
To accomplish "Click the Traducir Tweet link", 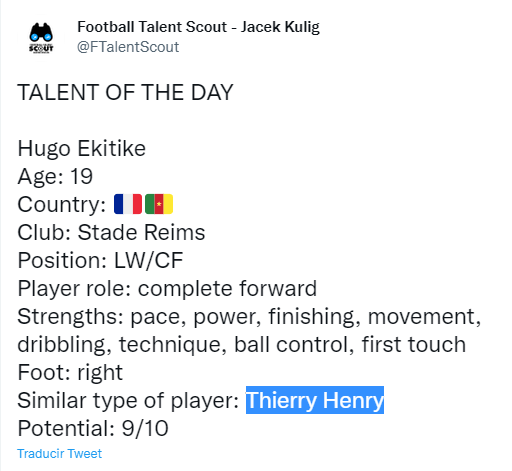I will (59, 454).
